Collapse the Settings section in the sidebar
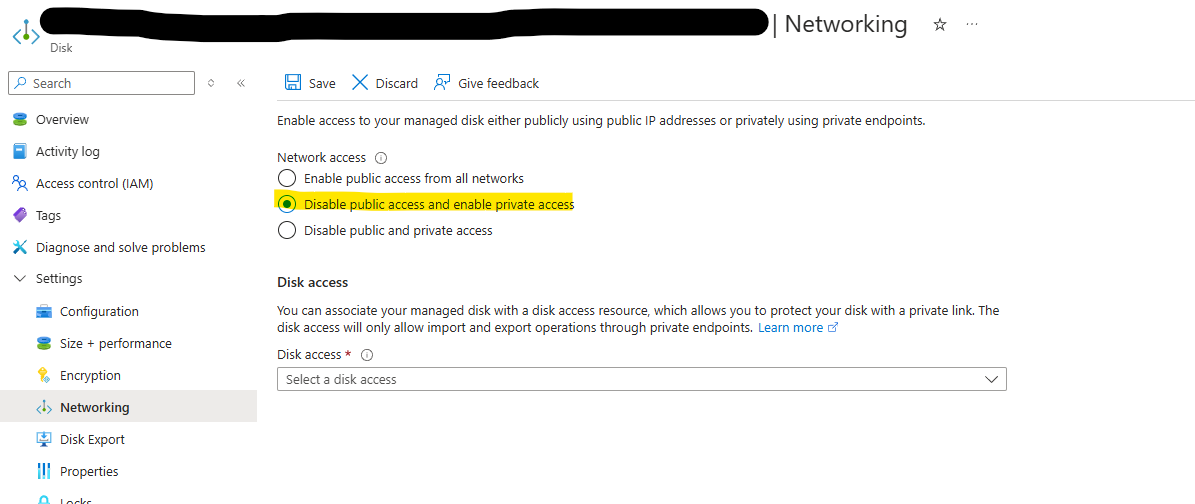 pyautogui.click(x=20, y=279)
